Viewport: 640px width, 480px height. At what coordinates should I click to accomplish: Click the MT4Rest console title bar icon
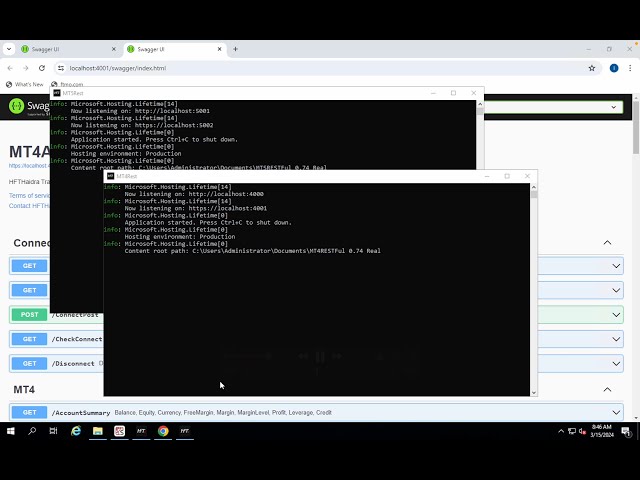[110, 176]
